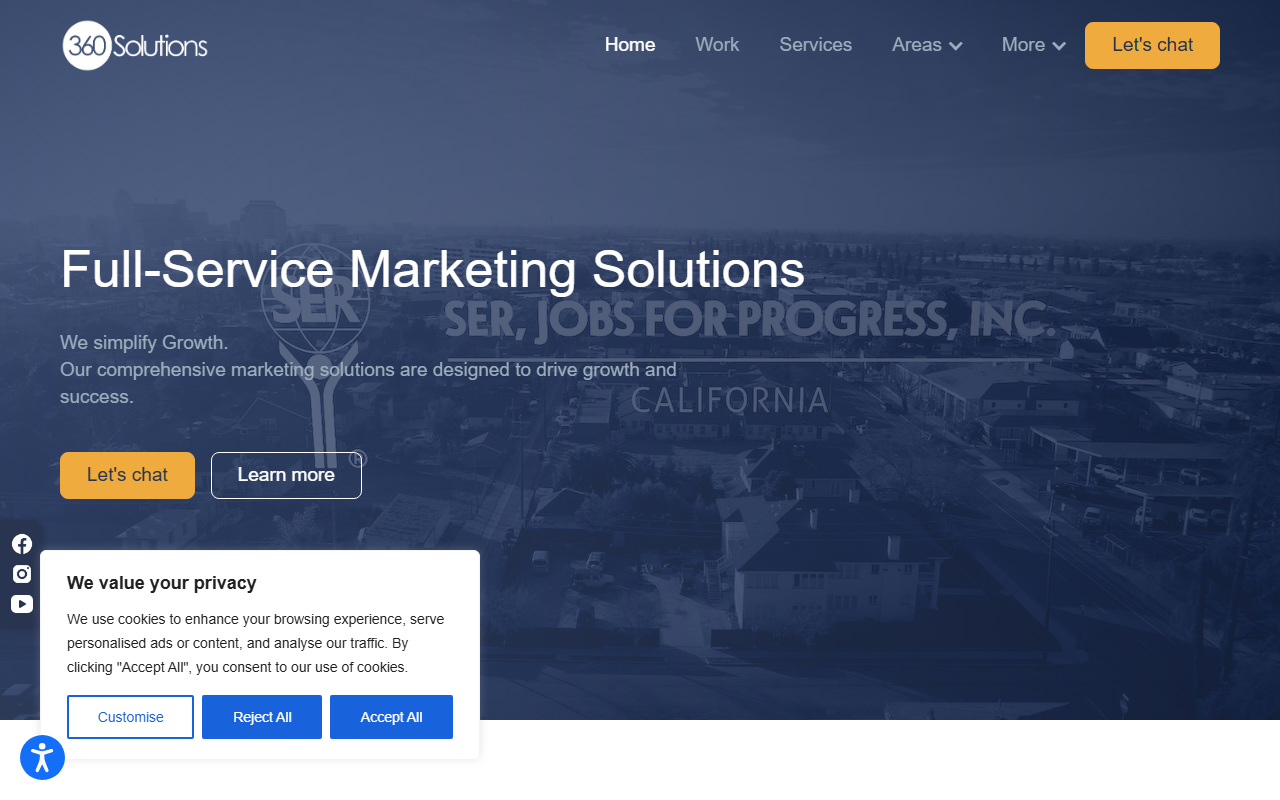
Task: Customise cookie preferences
Action: [x=130, y=717]
